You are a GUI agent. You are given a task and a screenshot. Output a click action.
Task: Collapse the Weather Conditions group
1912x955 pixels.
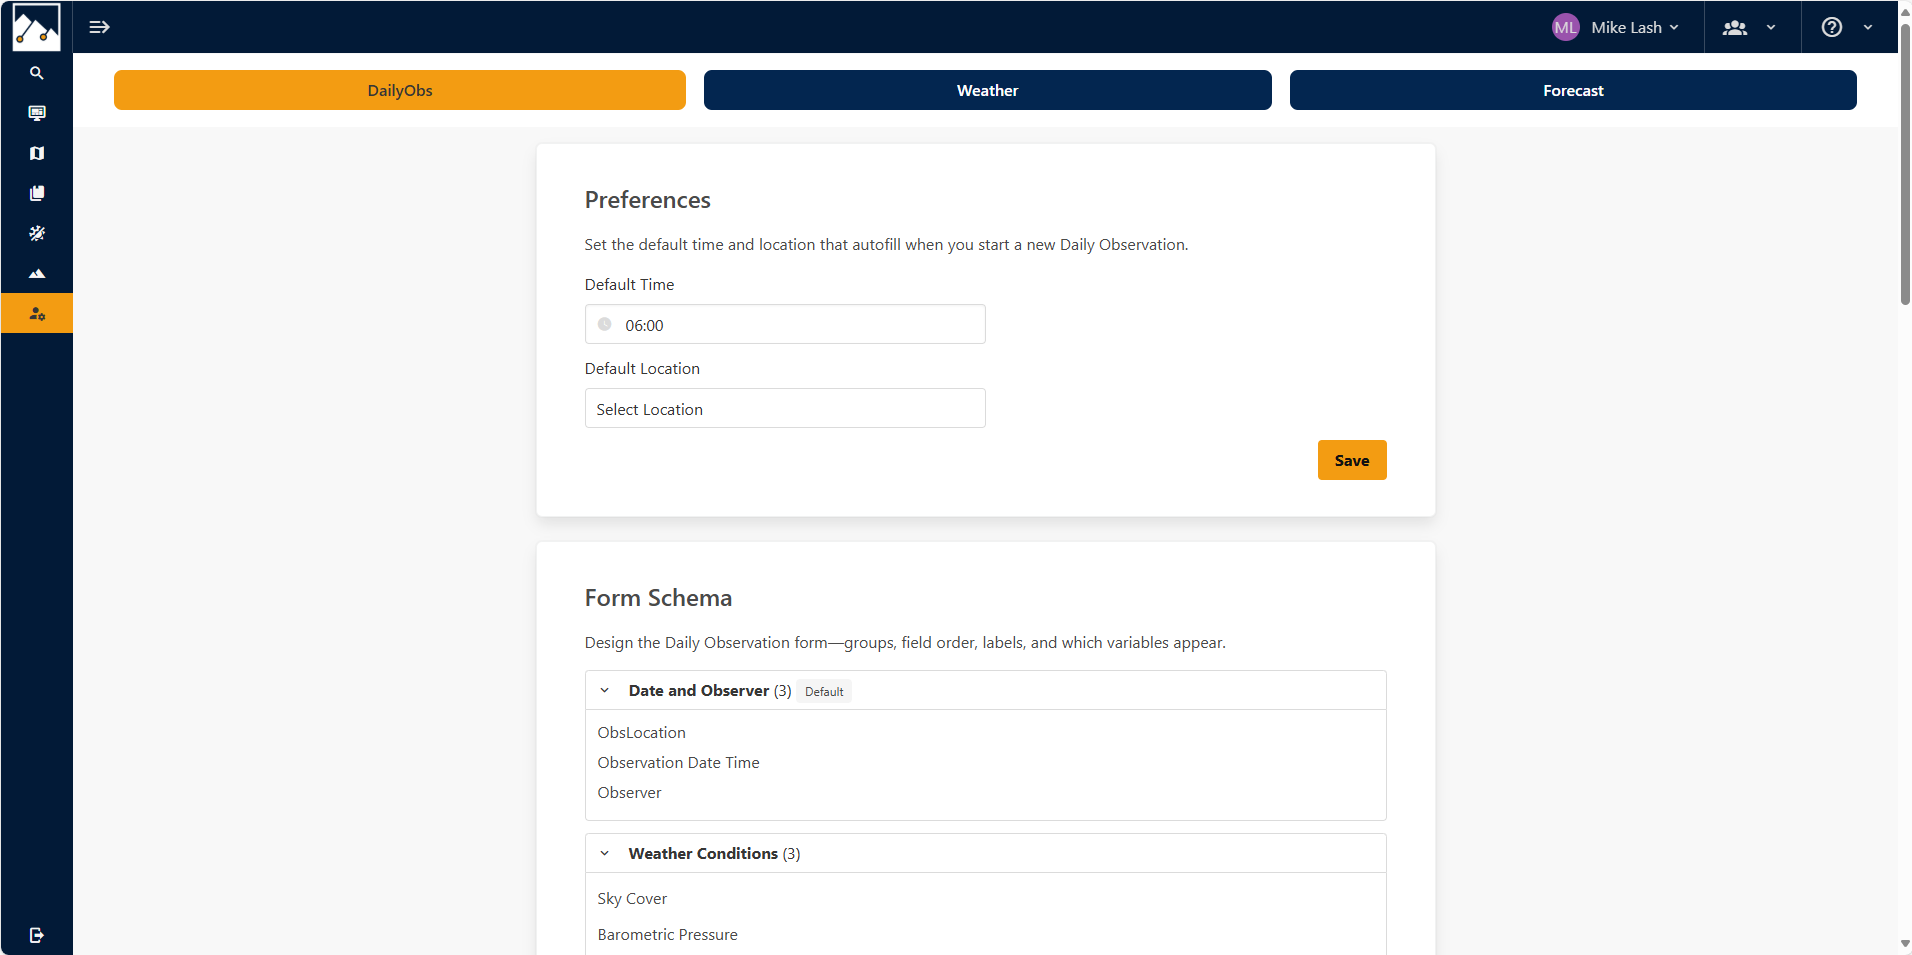coord(604,853)
